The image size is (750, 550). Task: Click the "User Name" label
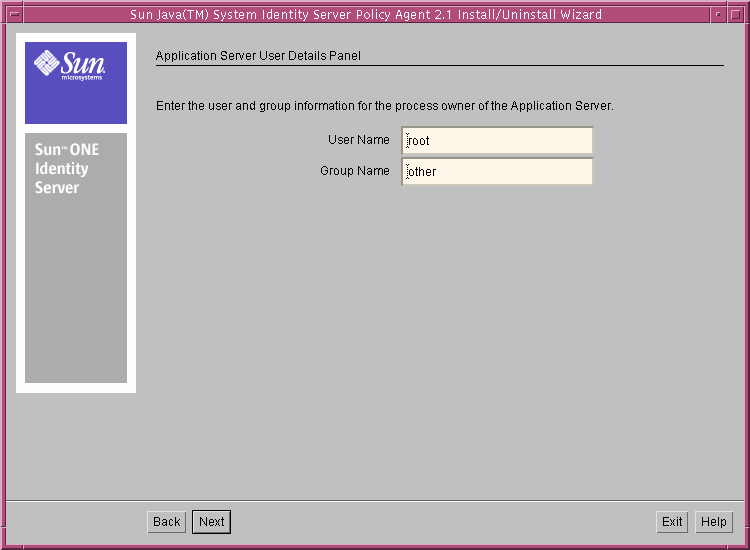pos(359,140)
